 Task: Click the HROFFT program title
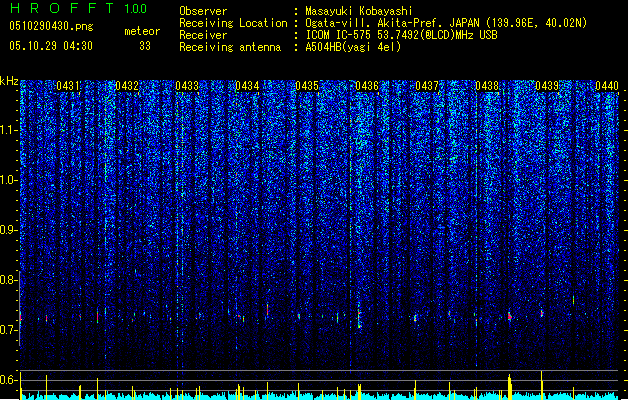[x=62, y=8]
